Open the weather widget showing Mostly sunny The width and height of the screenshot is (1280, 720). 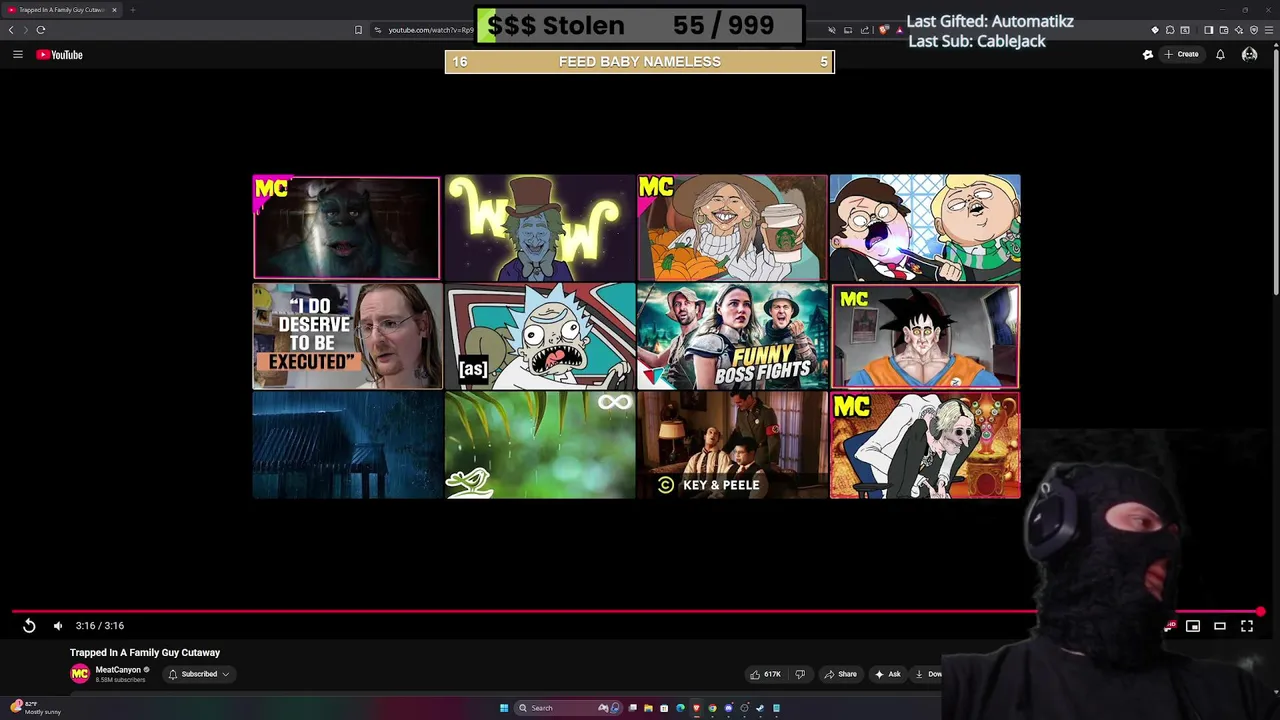[36, 708]
